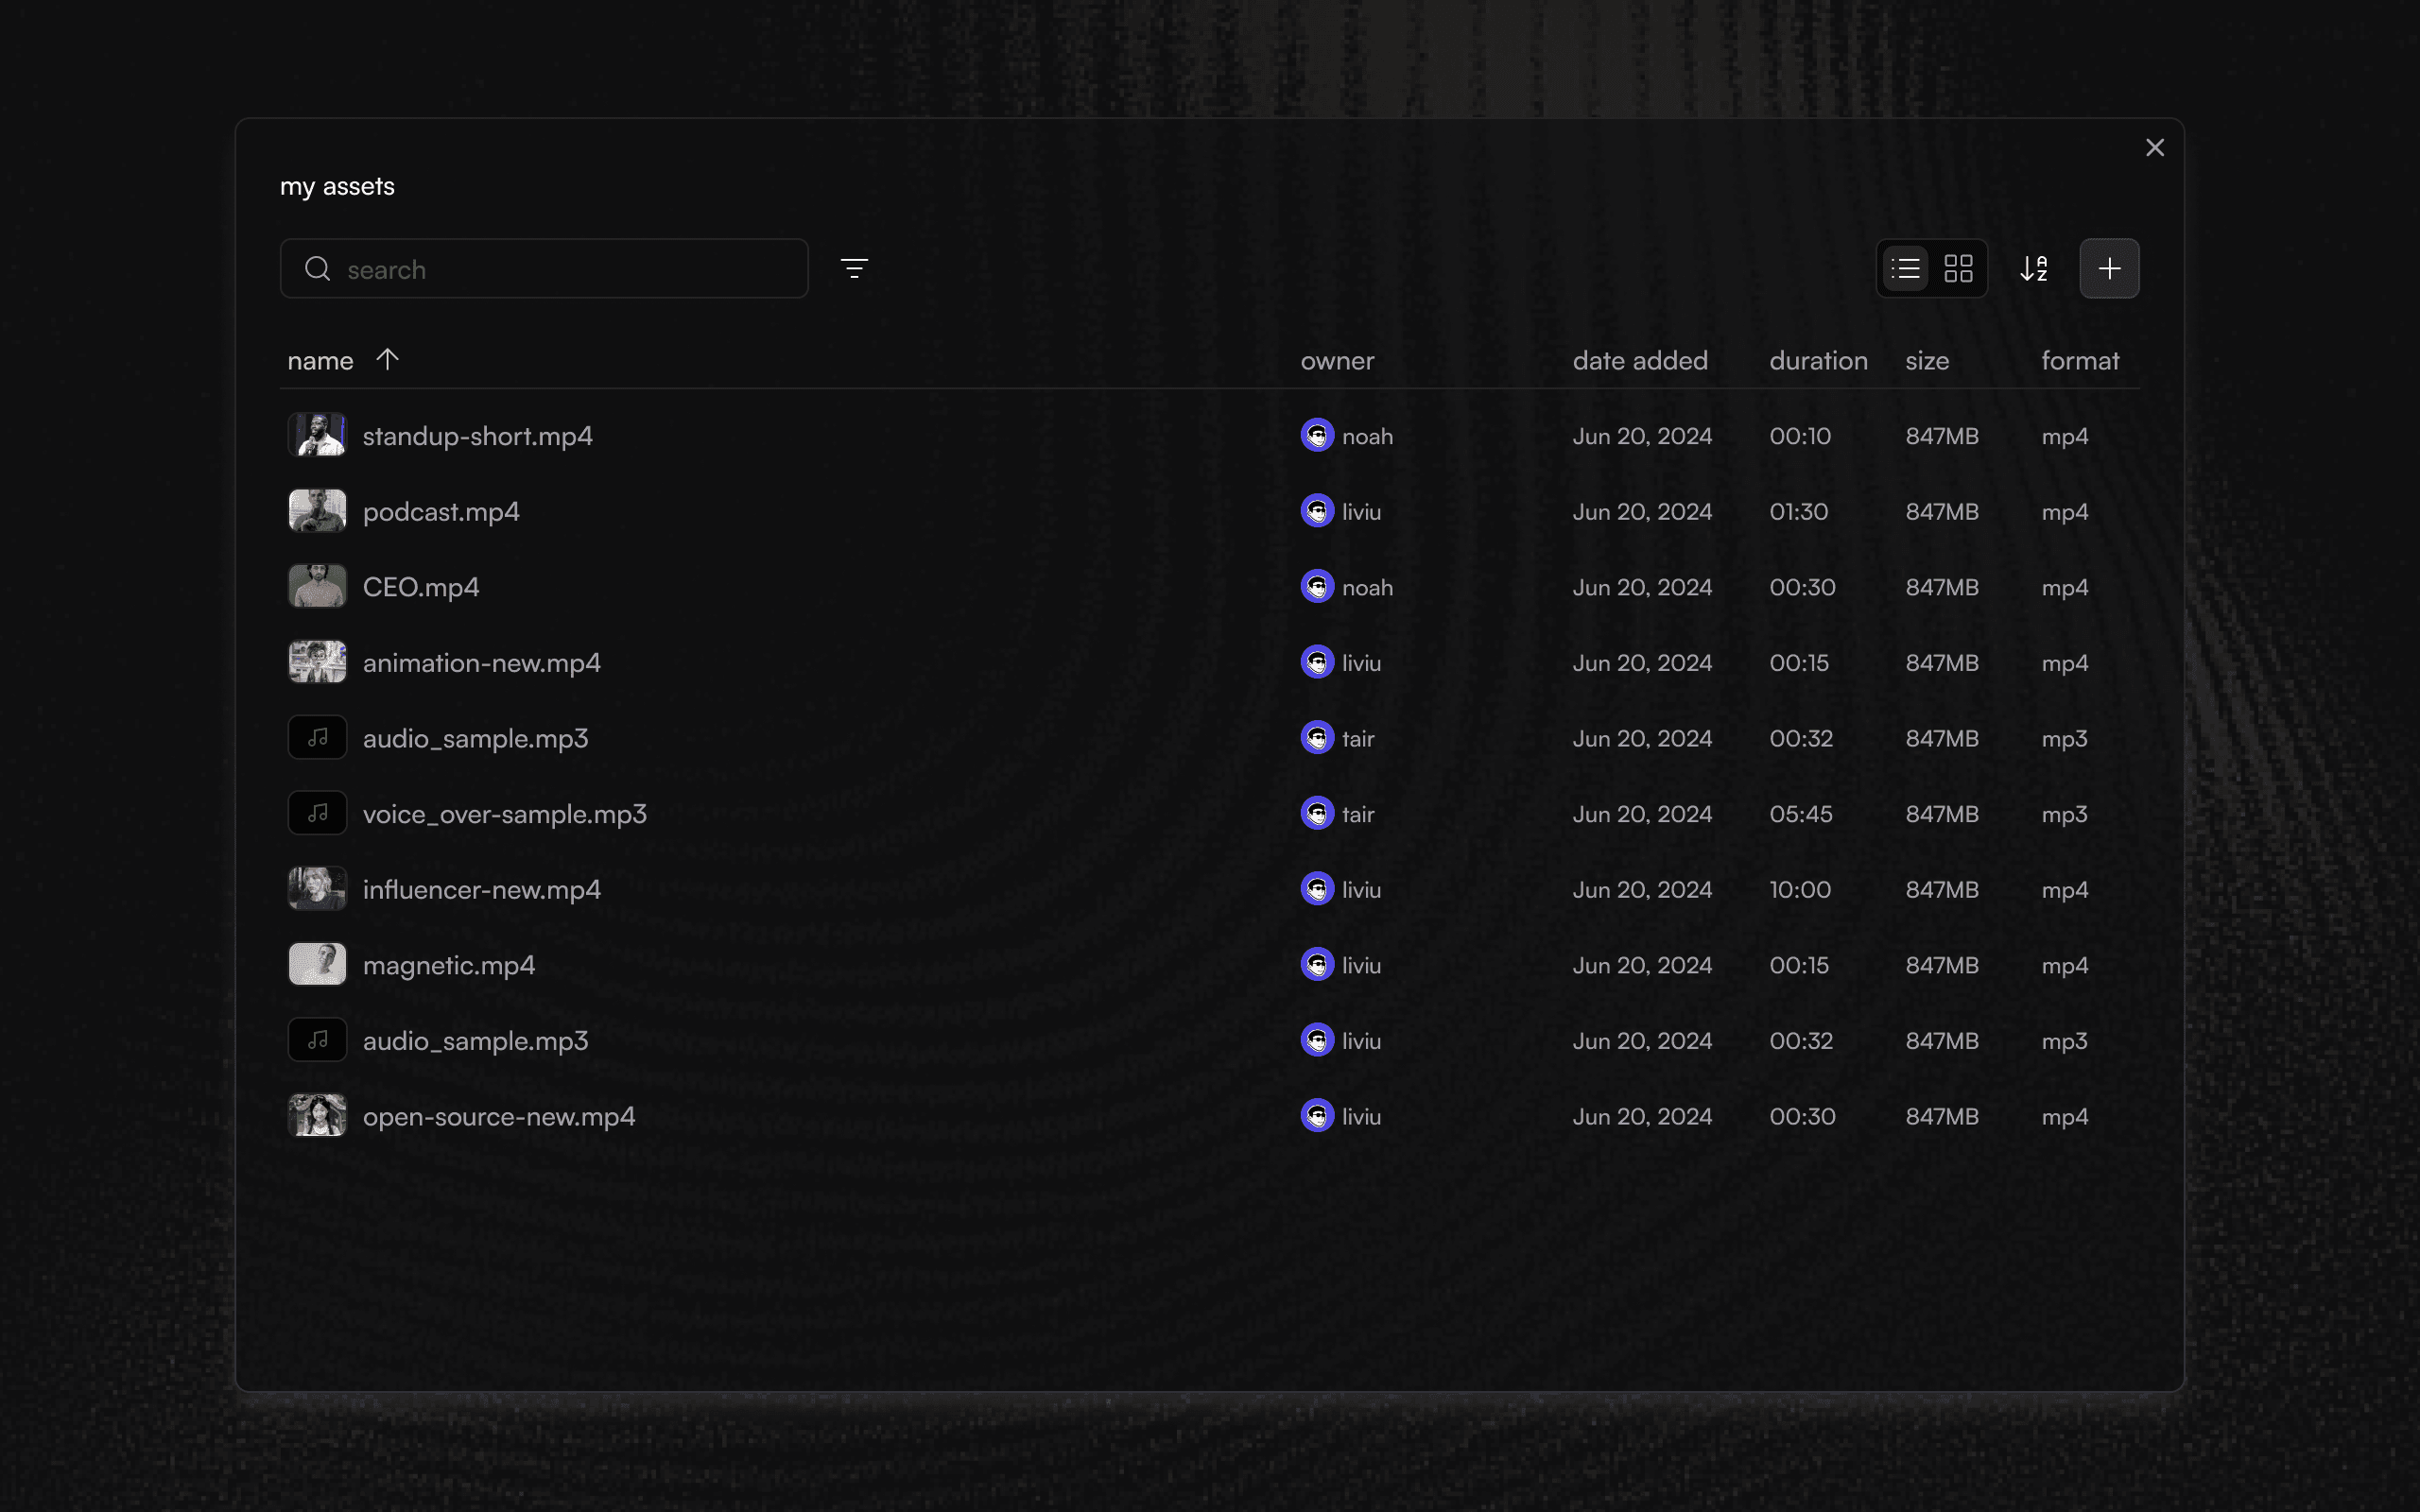This screenshot has width=2420, height=1512.
Task: Click the music note icon beside voice_over-sample.mp3
Action: coord(317,813)
